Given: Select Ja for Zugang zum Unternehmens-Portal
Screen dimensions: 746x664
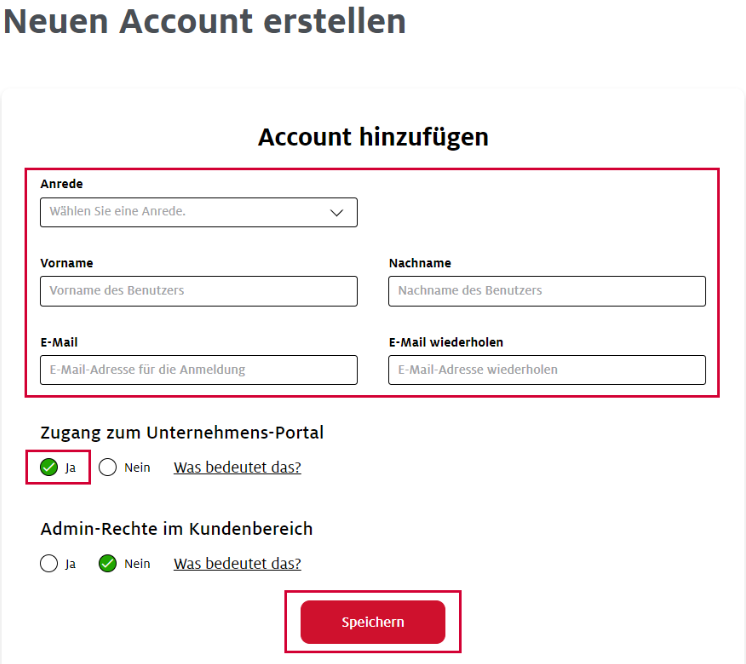Looking at the screenshot, I should [x=49, y=467].
